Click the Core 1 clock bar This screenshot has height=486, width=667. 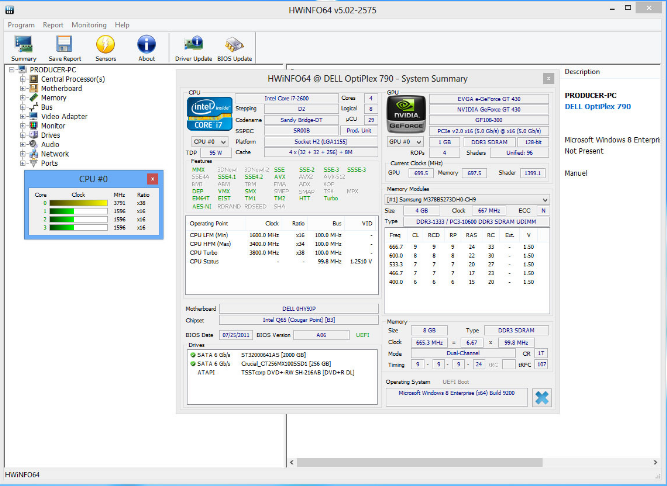[x=78, y=211]
